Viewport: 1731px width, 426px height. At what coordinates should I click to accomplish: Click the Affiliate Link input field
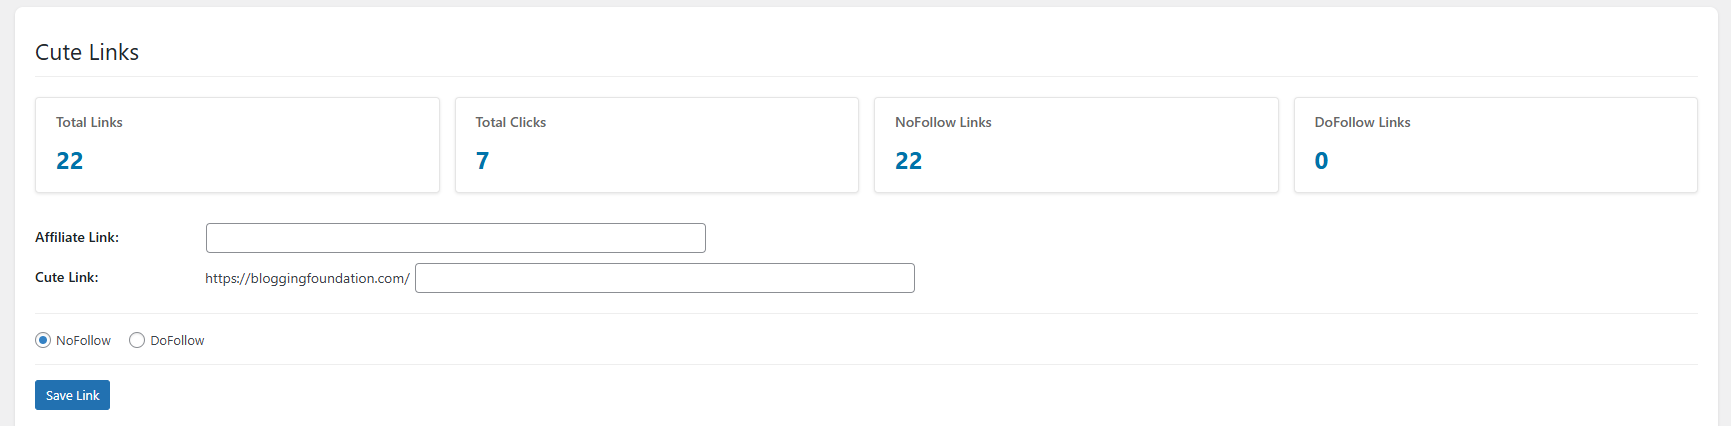click(455, 238)
